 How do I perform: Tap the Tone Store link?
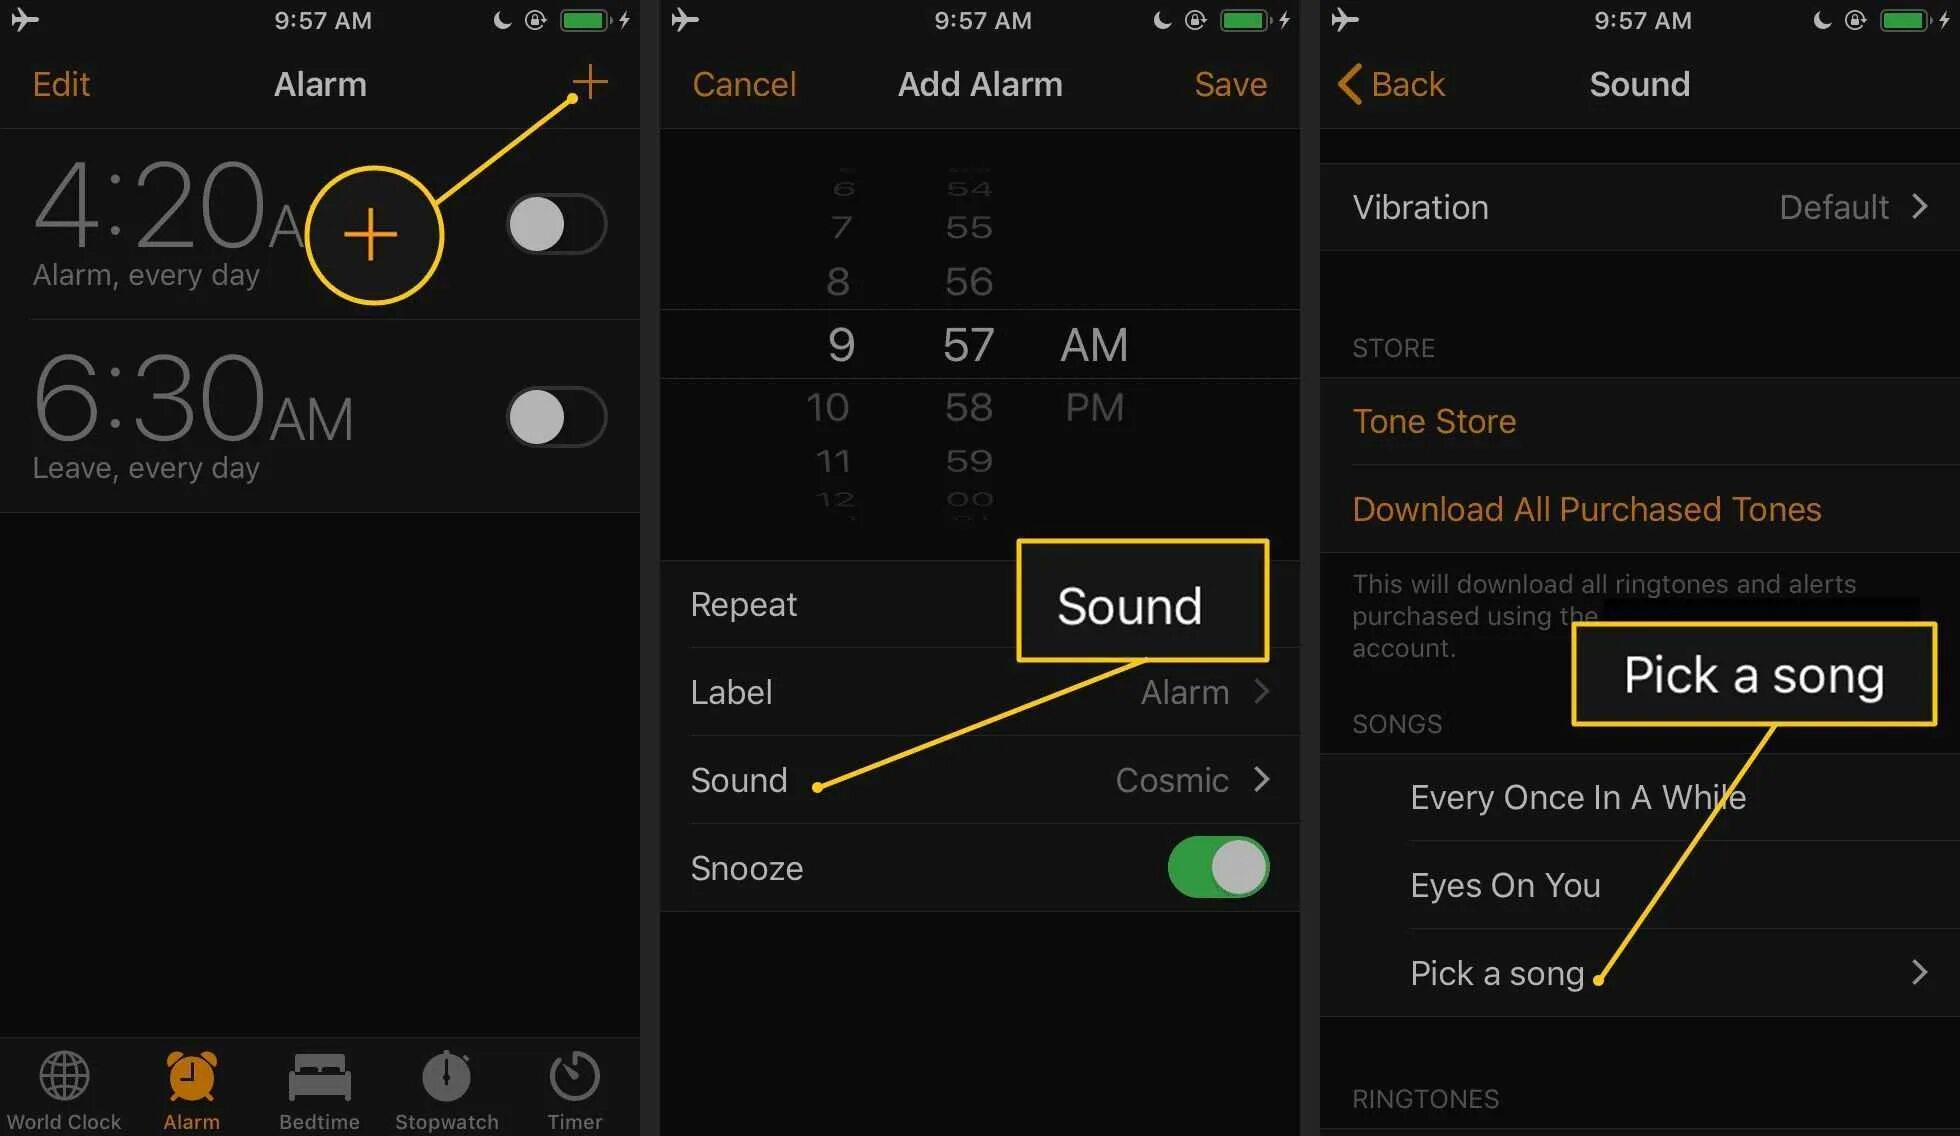coord(1434,421)
